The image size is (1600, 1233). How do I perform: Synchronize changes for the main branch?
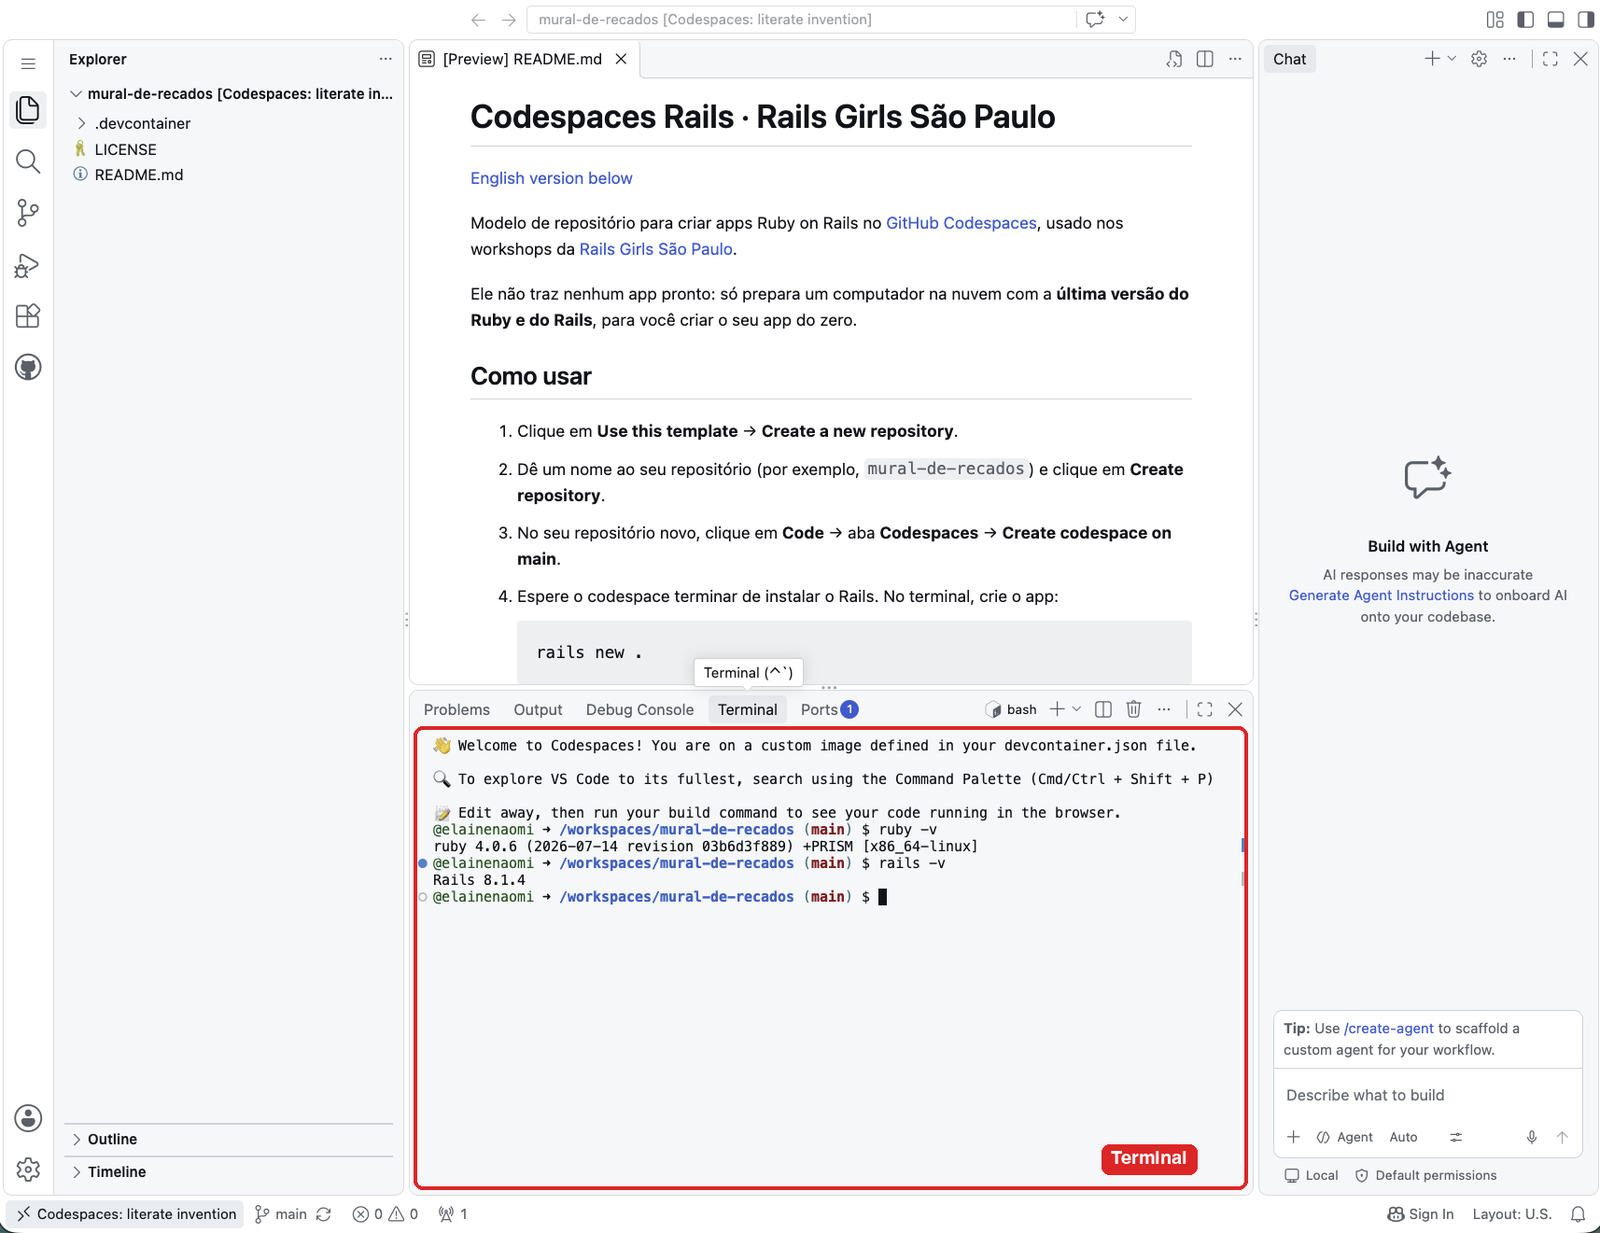pyautogui.click(x=323, y=1214)
